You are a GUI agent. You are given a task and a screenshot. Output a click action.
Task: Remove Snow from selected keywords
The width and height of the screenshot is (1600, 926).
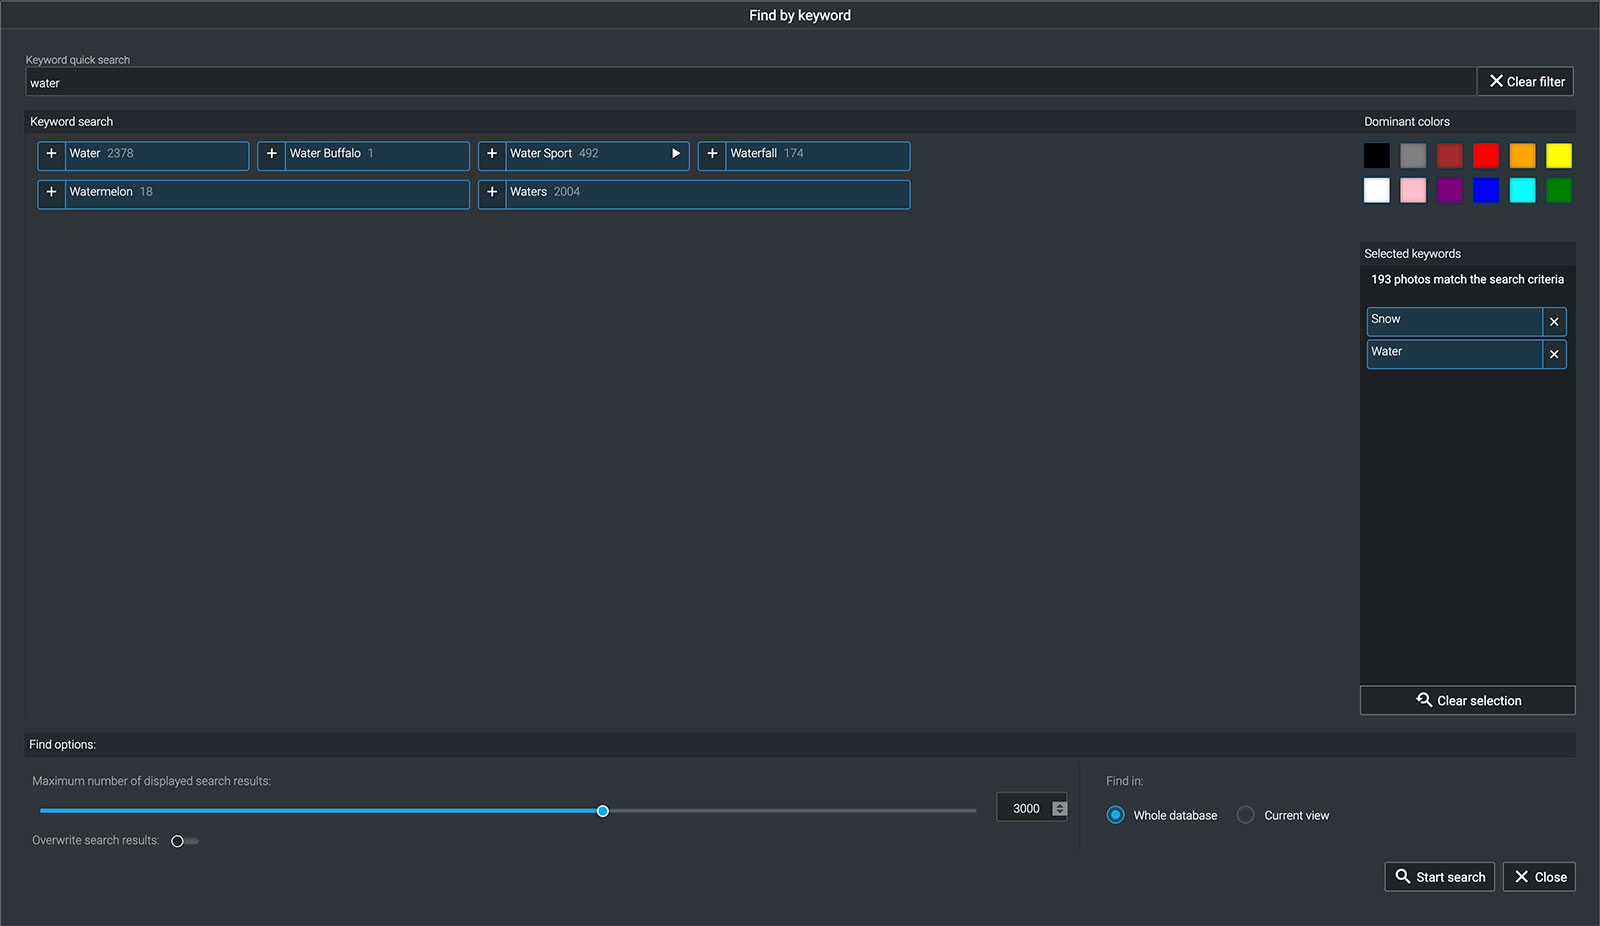click(x=1554, y=322)
